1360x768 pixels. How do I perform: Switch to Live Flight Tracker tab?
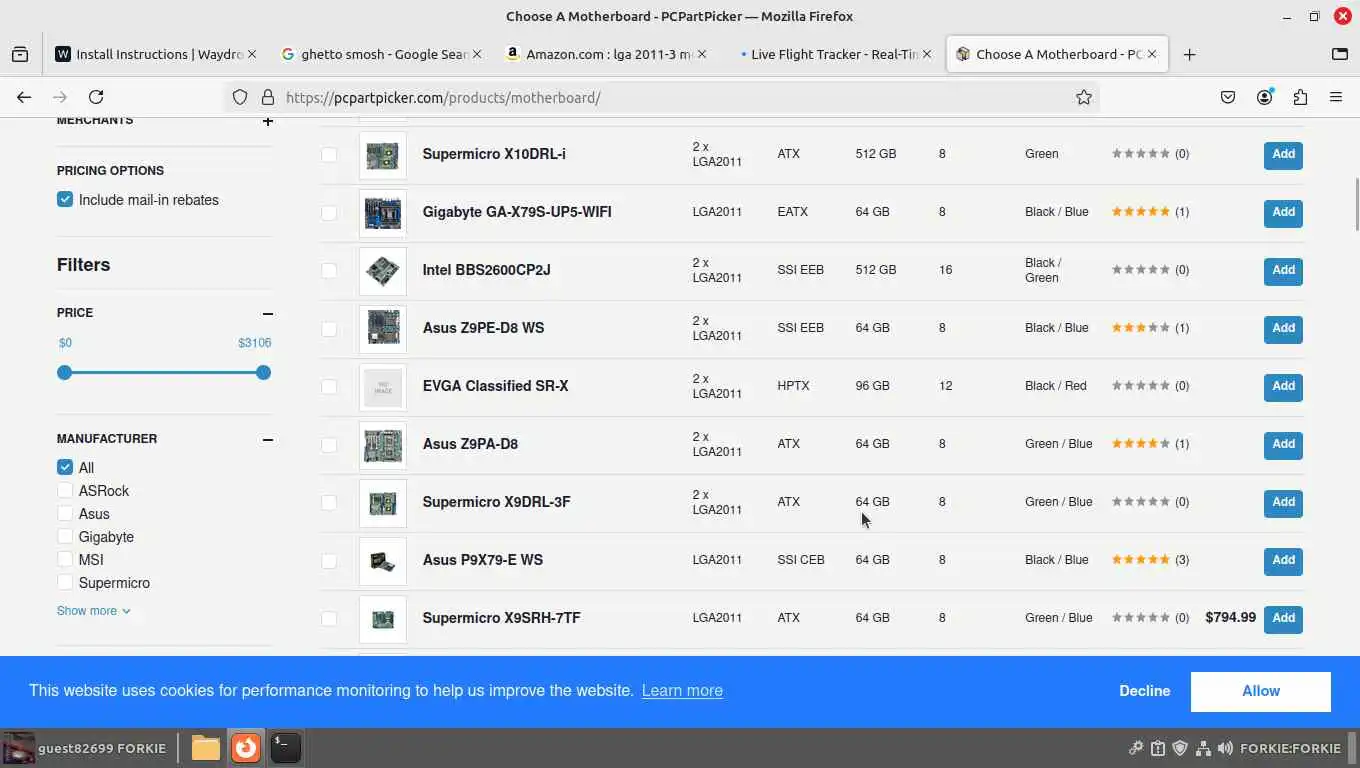click(x=831, y=54)
